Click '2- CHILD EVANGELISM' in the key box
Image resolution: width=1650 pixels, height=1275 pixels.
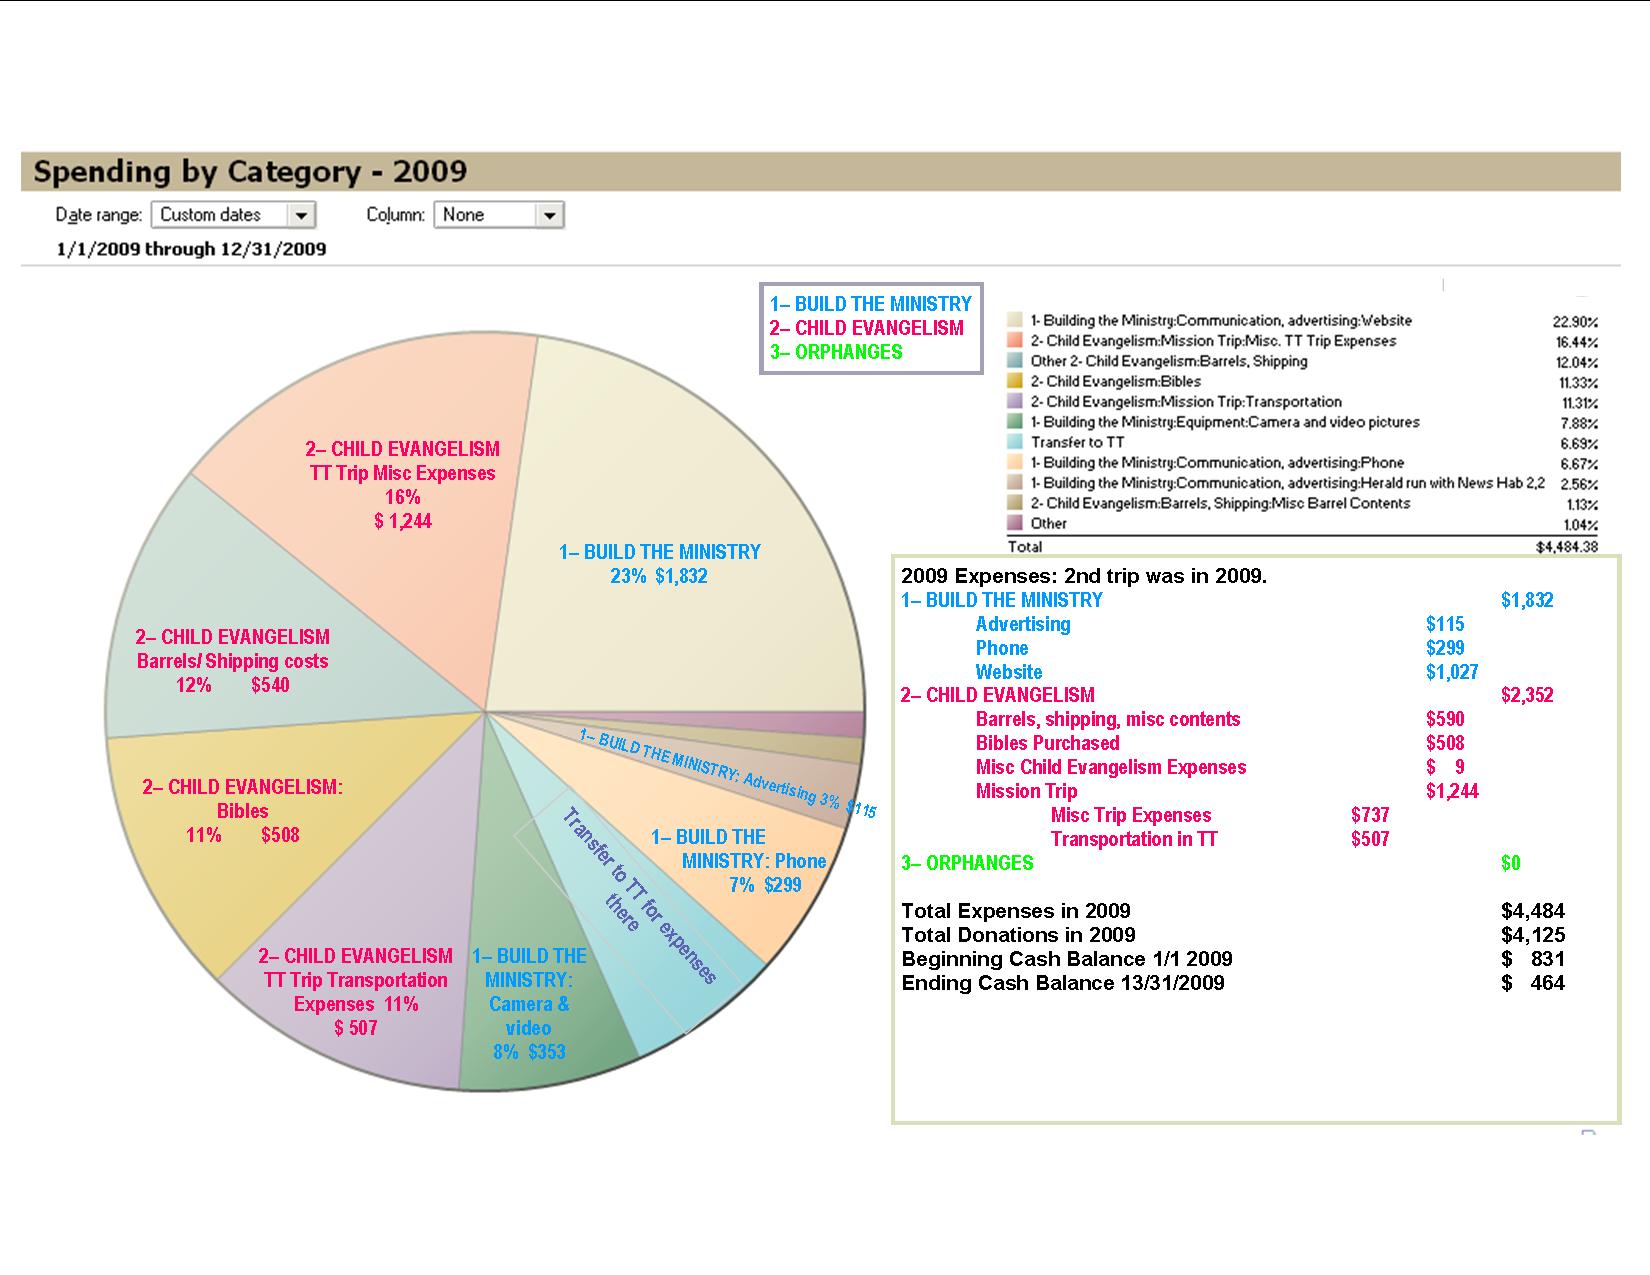click(867, 328)
